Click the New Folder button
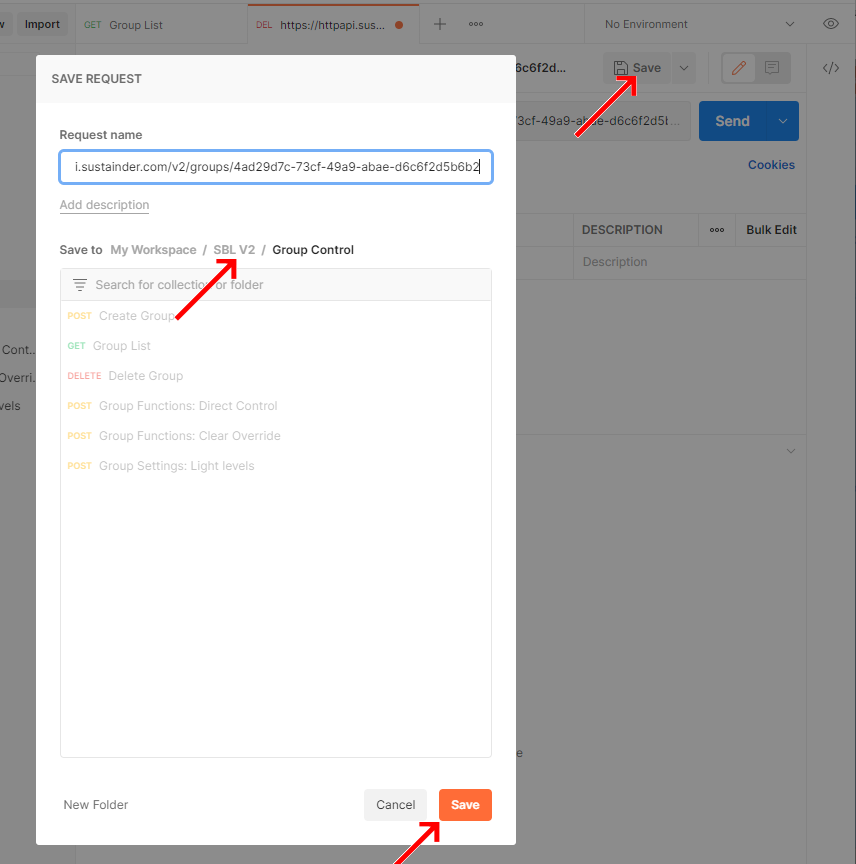Viewport: 856px width, 864px height. (x=95, y=805)
